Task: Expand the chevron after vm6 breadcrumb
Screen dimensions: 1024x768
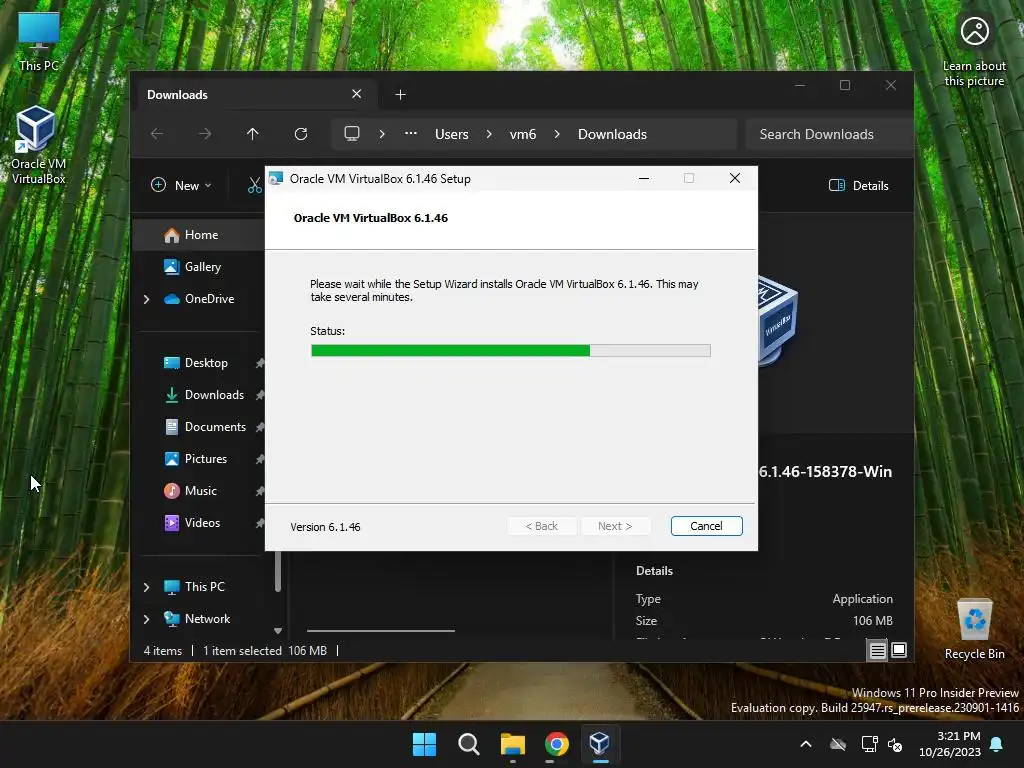Action: coord(557,134)
